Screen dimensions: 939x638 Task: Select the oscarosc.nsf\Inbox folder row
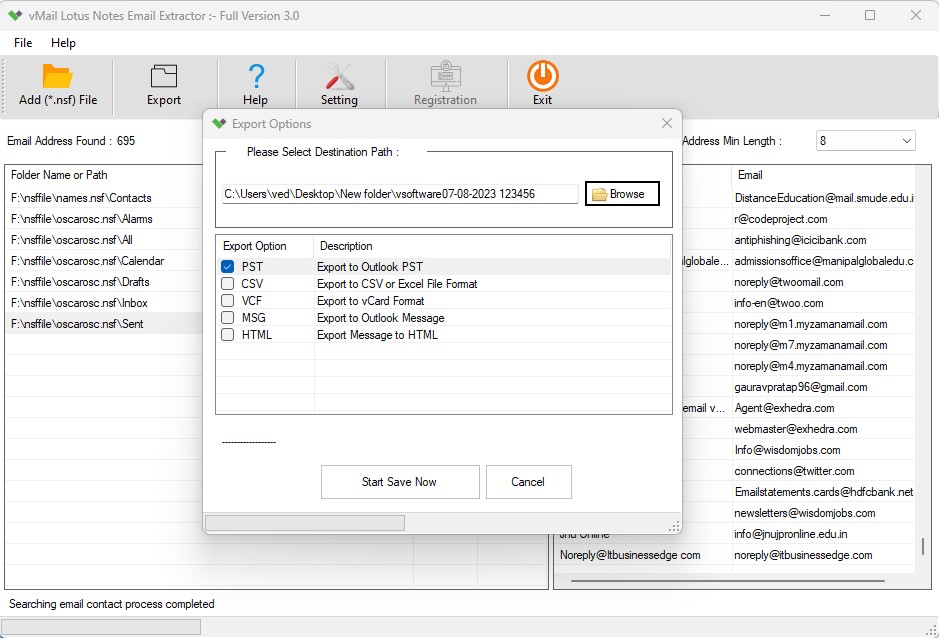pyautogui.click(x=104, y=303)
